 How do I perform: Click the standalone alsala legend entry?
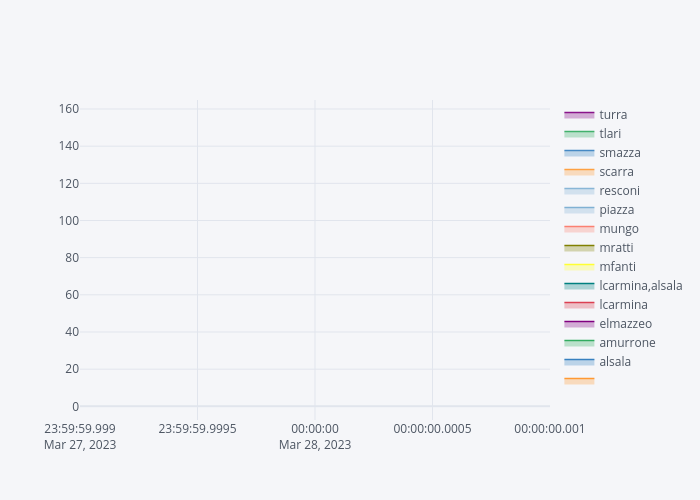(615, 362)
